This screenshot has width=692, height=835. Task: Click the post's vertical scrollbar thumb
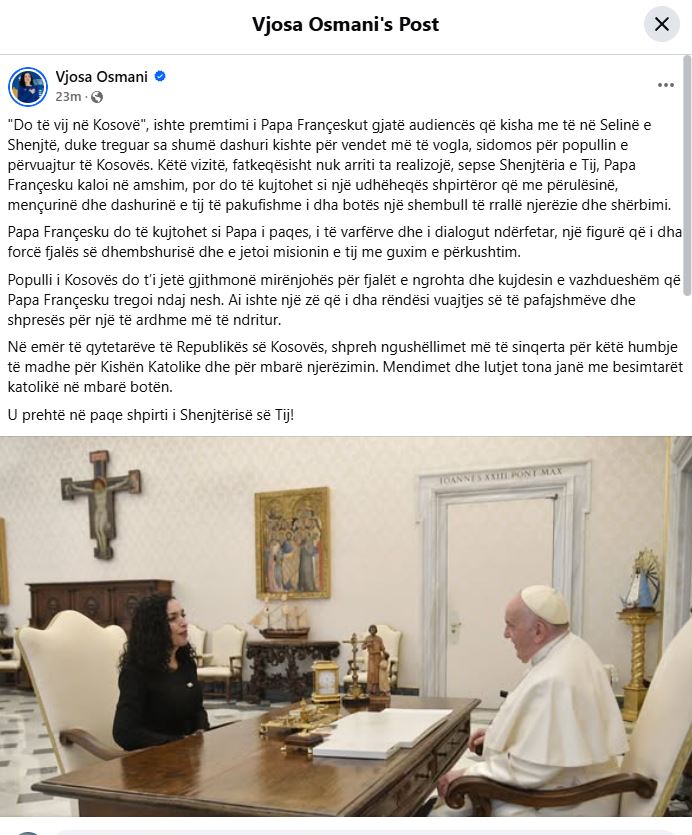687,176
